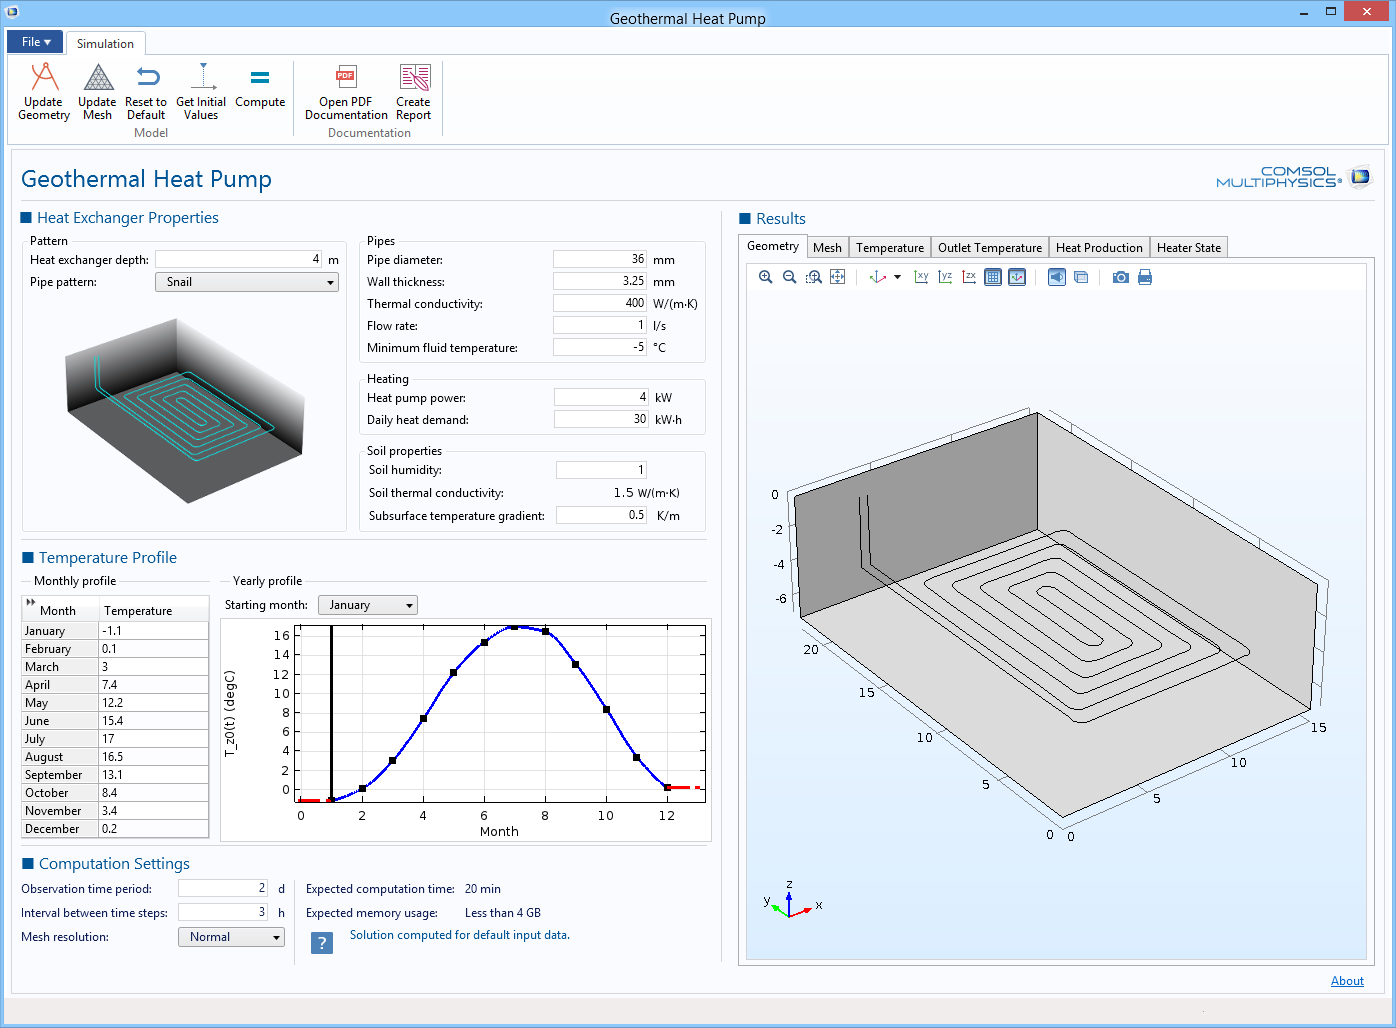The width and height of the screenshot is (1396, 1028).
Task: Open the File menu
Action: click(35, 42)
